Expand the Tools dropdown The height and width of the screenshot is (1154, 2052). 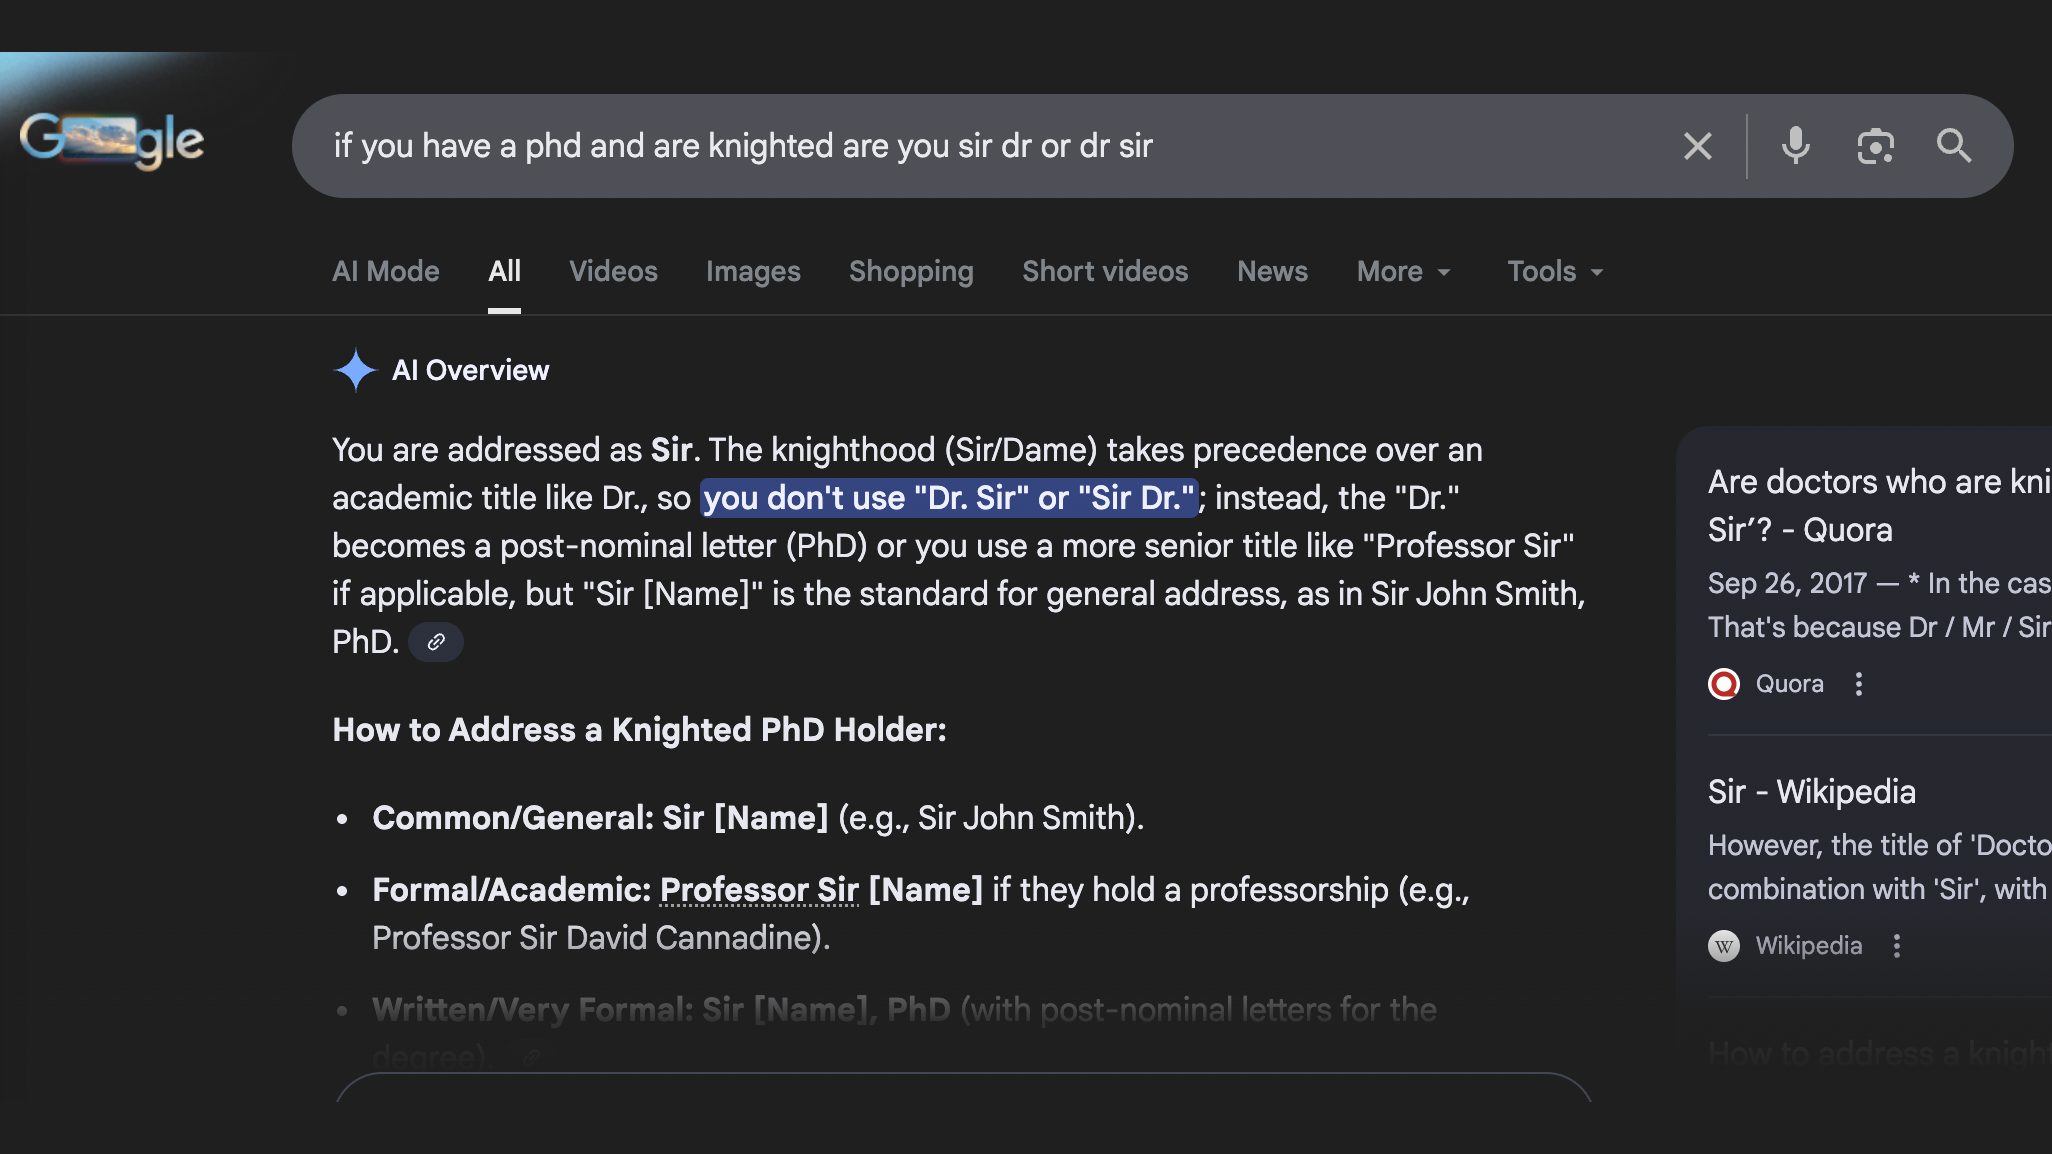[x=1555, y=272]
